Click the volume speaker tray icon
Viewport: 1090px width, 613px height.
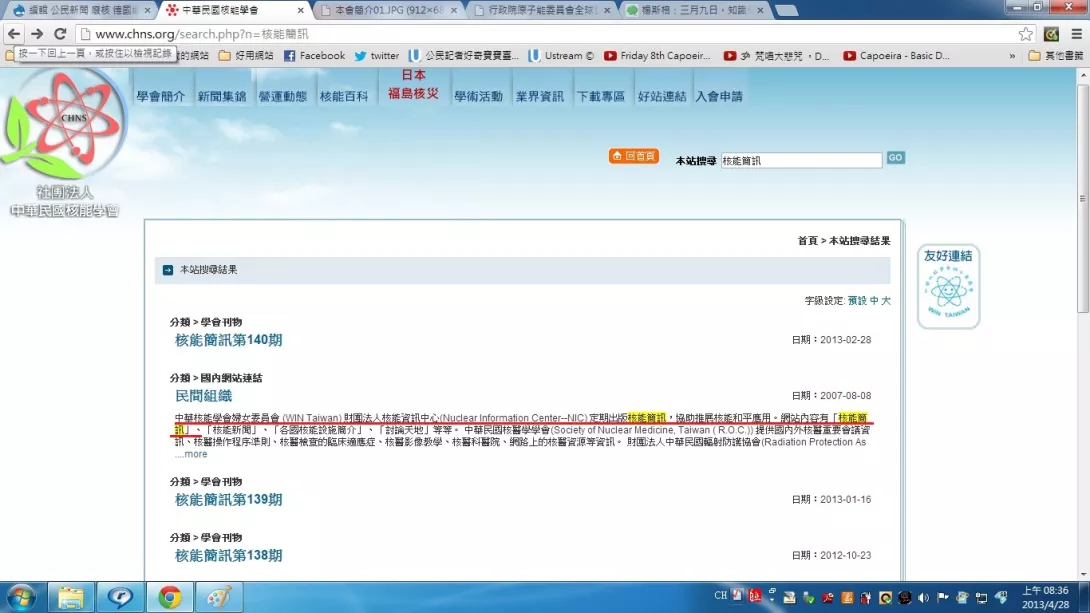(922, 598)
